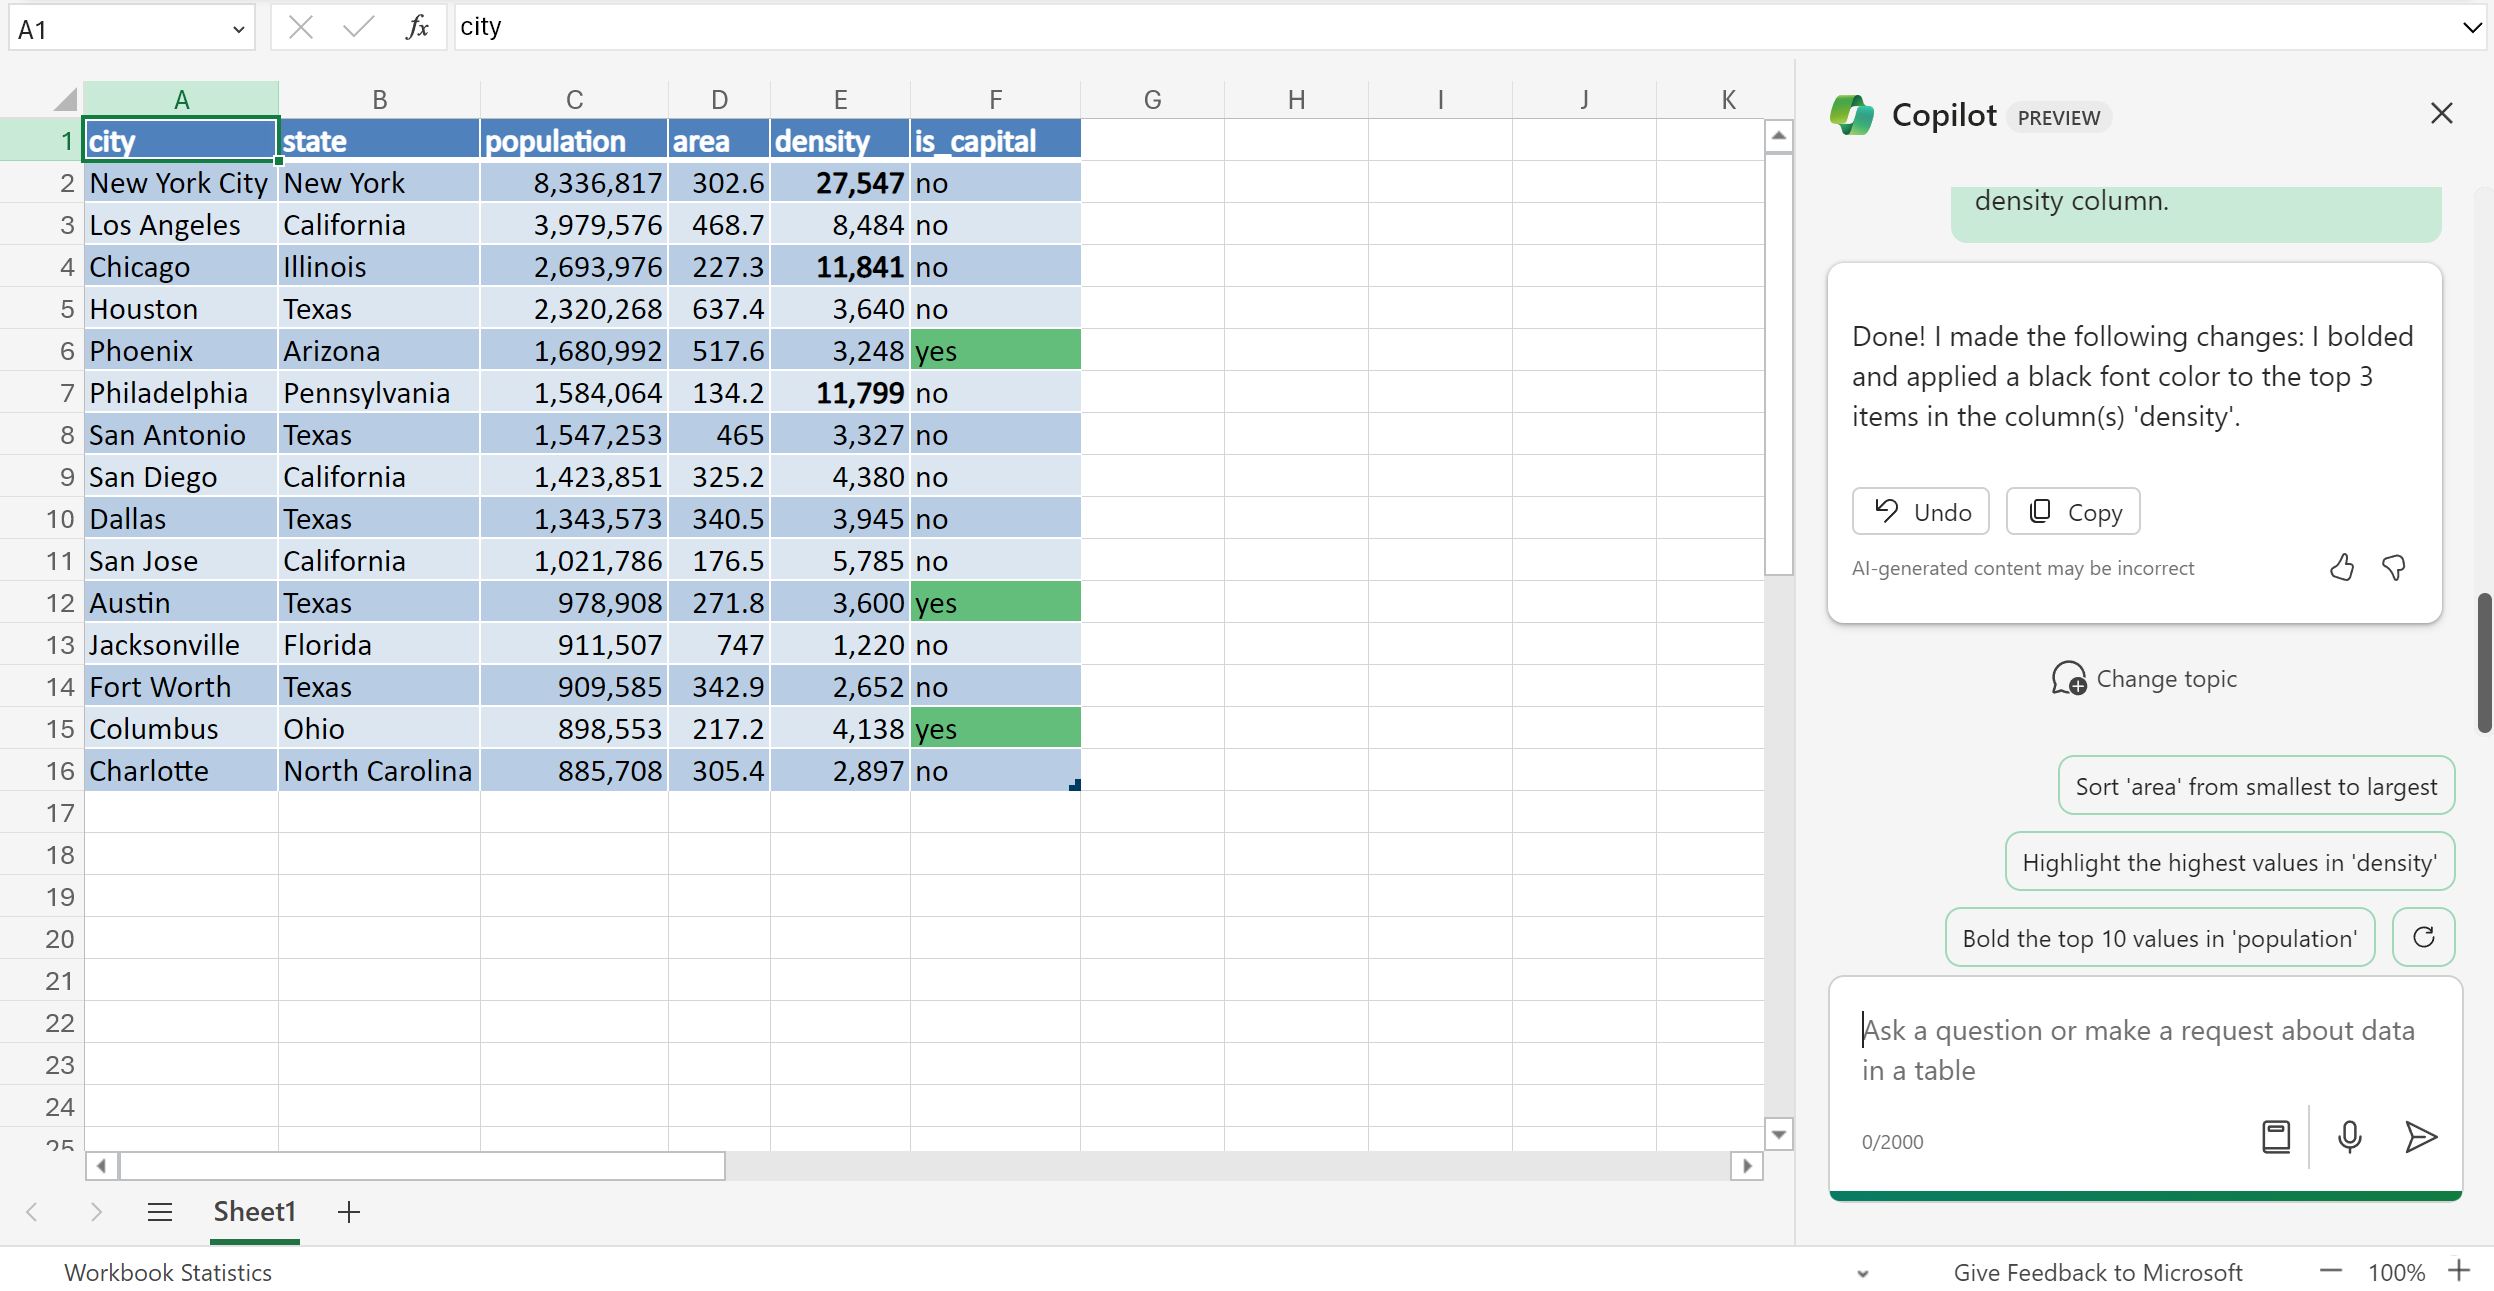The height and width of the screenshot is (1291, 2494).
Task: Click the Copy response button
Action: click(2073, 512)
